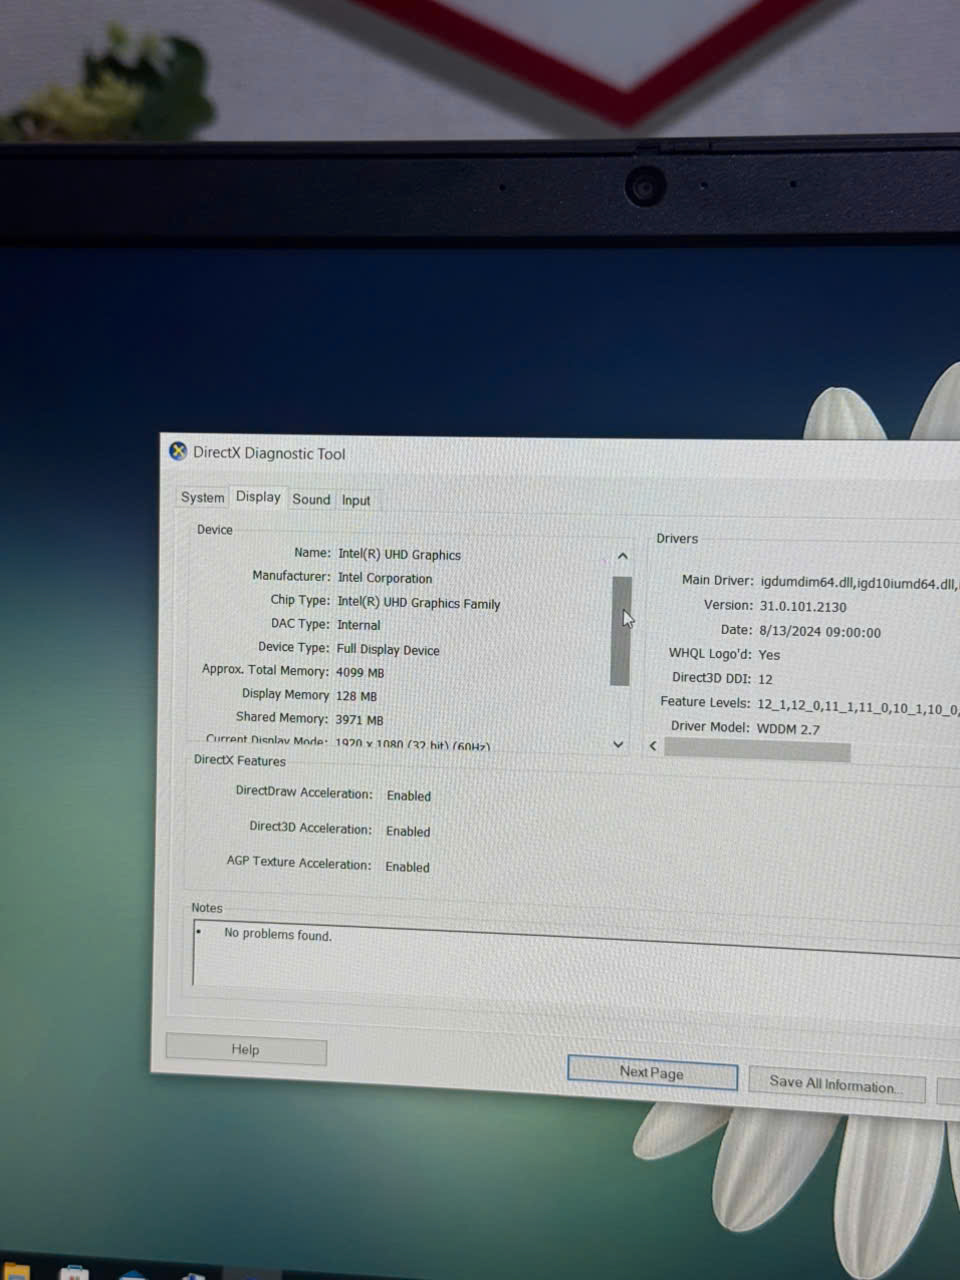The height and width of the screenshot is (1280, 960).
Task: Click the 'Driver Model:' label
Action: coord(710,726)
